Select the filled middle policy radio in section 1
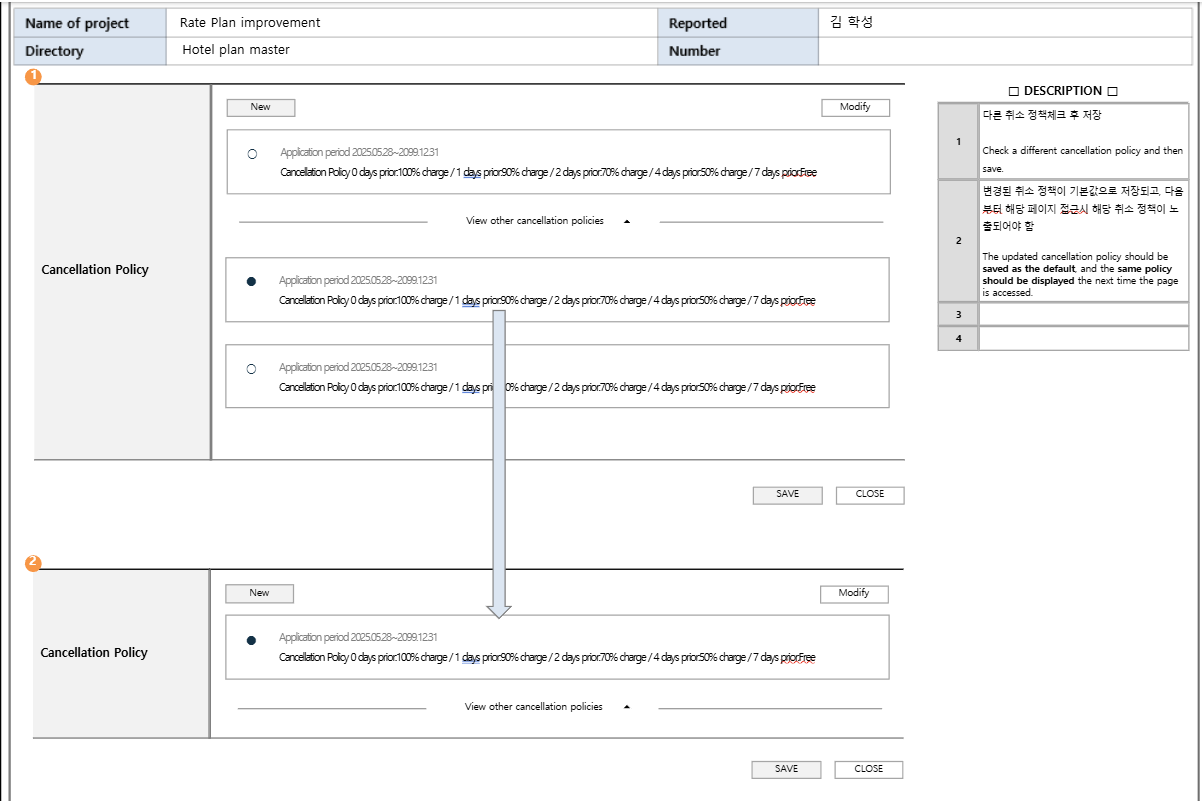Viewport: 1202px width, 801px height. (x=251, y=282)
